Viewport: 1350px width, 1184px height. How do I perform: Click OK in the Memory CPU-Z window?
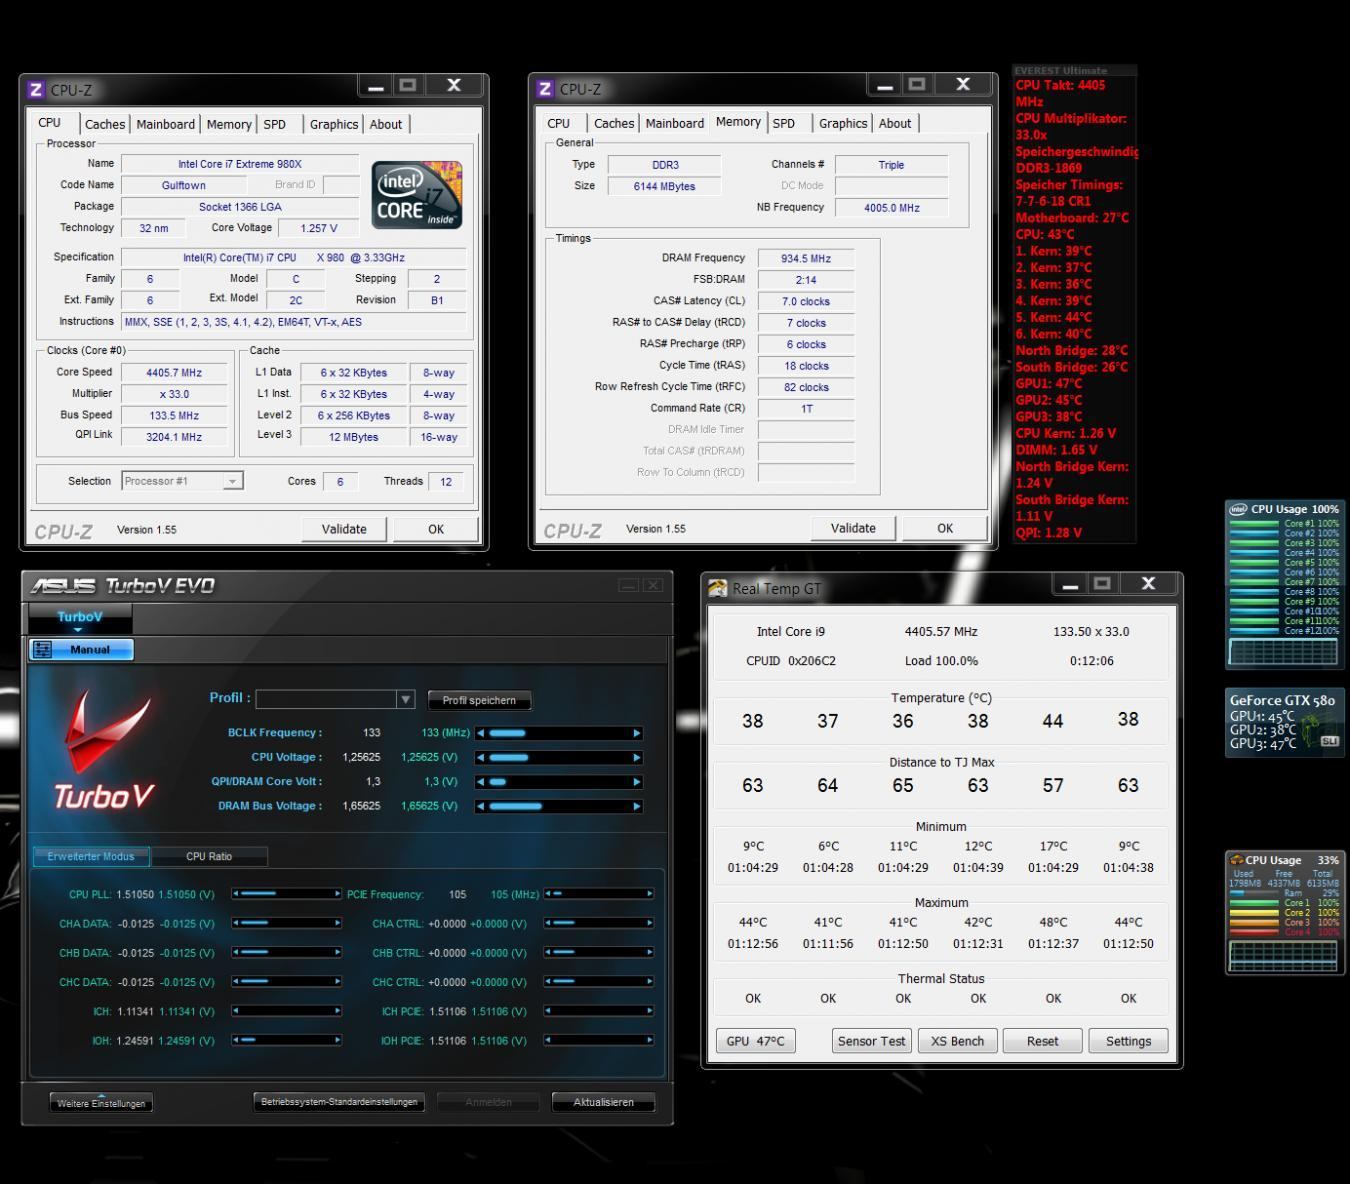point(945,528)
